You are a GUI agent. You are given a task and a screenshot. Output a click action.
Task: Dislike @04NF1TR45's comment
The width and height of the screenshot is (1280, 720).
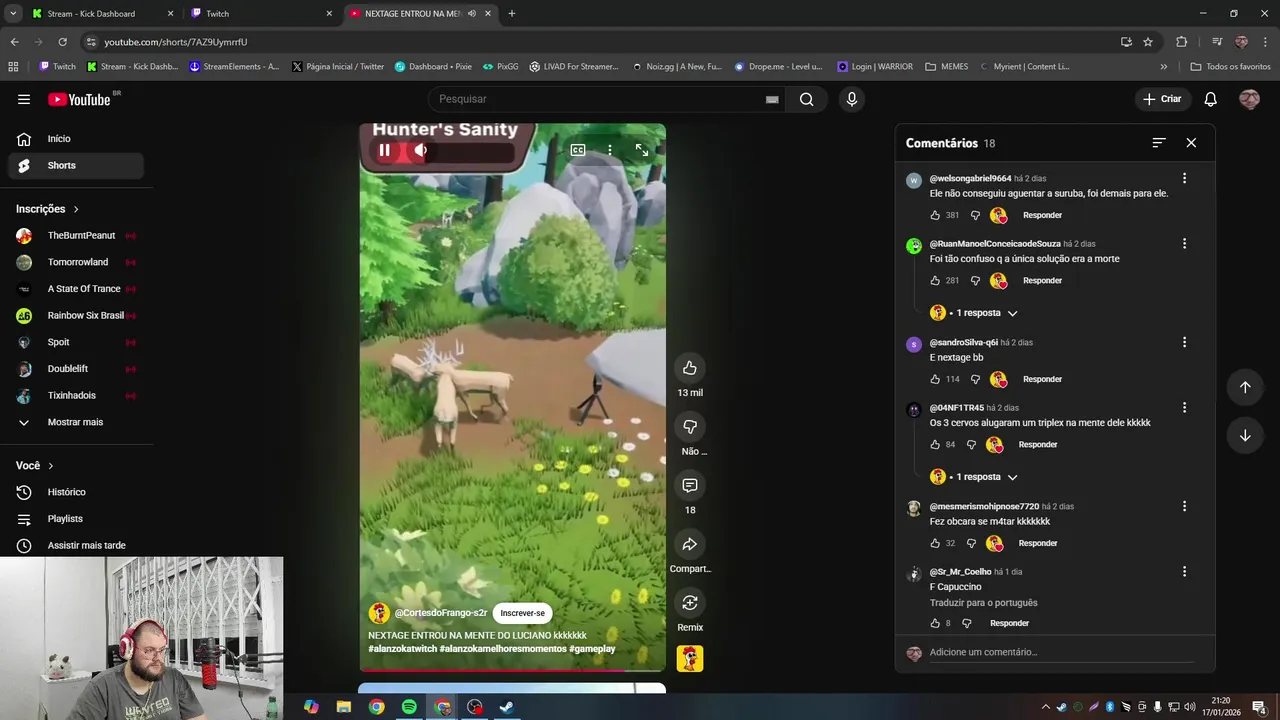(x=971, y=444)
